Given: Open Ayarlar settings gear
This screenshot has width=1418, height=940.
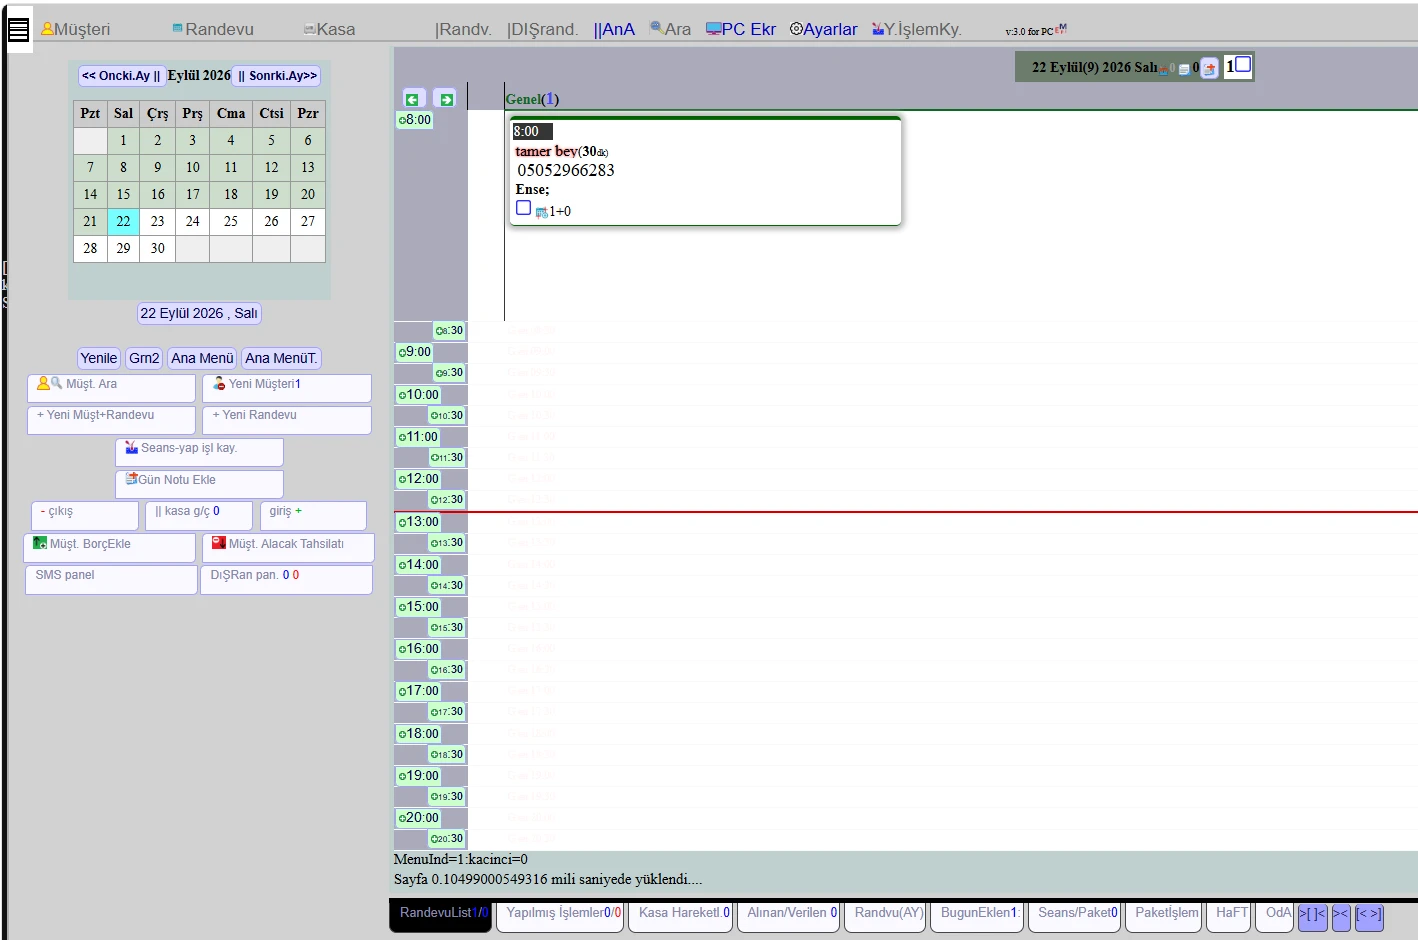Looking at the screenshot, I should (823, 29).
